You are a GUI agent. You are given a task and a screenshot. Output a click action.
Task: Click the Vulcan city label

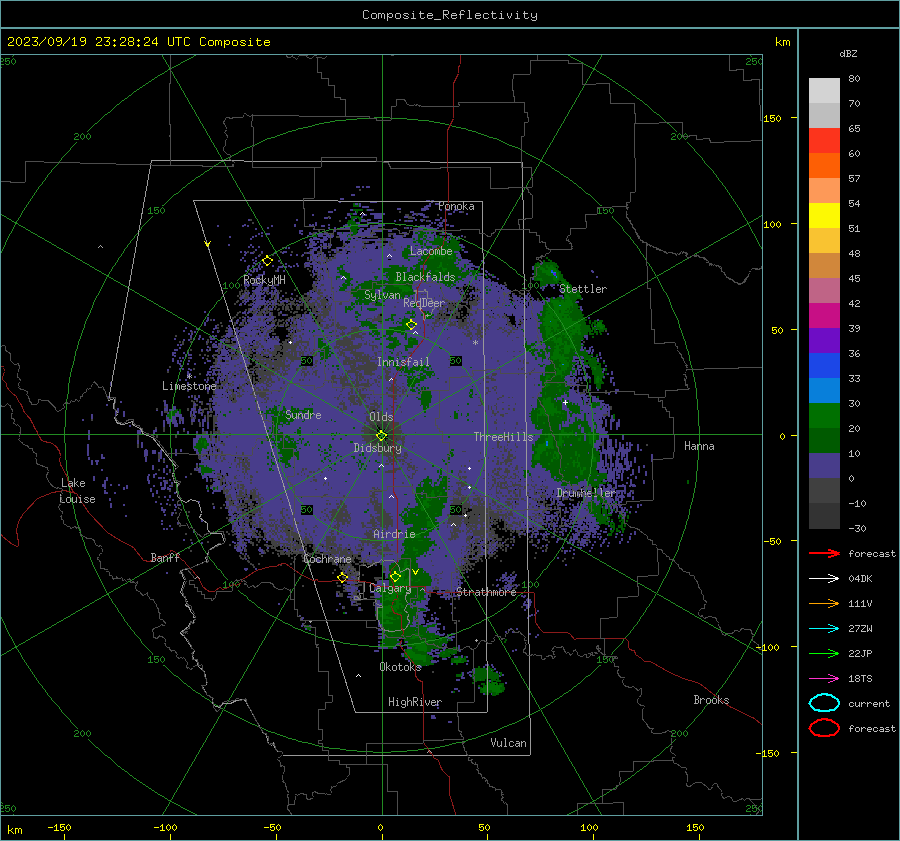pos(508,743)
